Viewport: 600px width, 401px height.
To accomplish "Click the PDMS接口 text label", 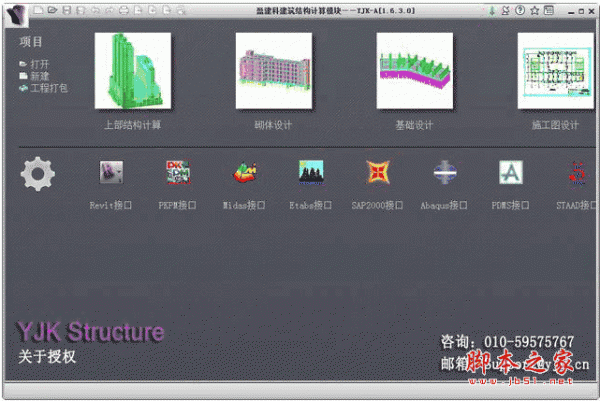I will 510,205.
